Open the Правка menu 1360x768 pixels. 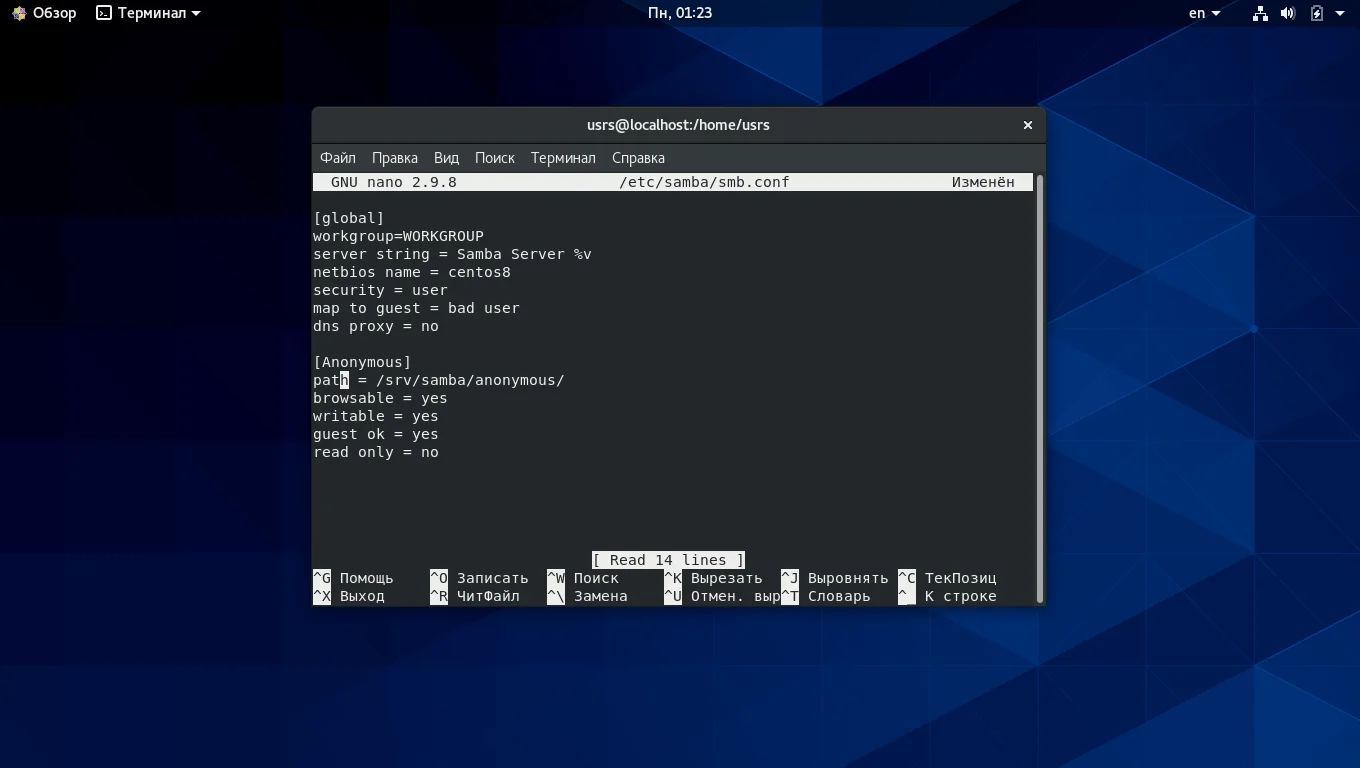394,158
